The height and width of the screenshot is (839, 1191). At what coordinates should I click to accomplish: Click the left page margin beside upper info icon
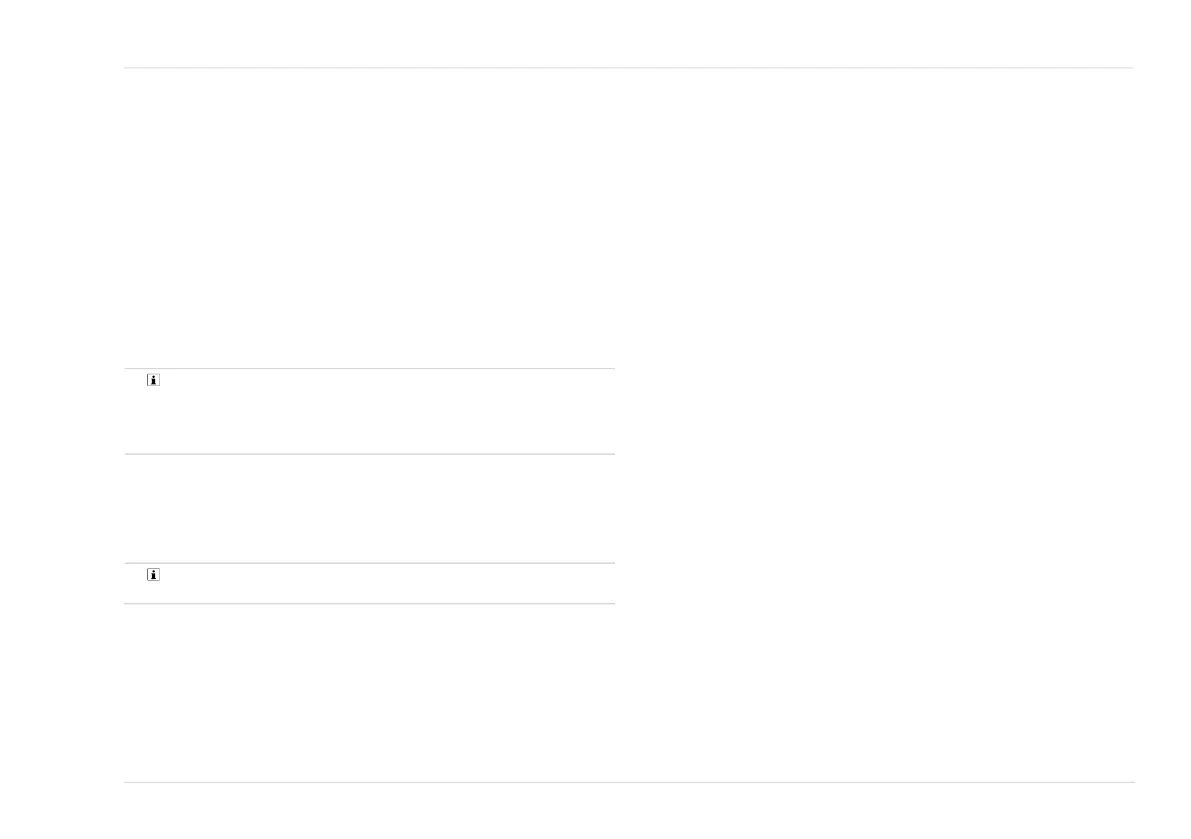point(60,382)
